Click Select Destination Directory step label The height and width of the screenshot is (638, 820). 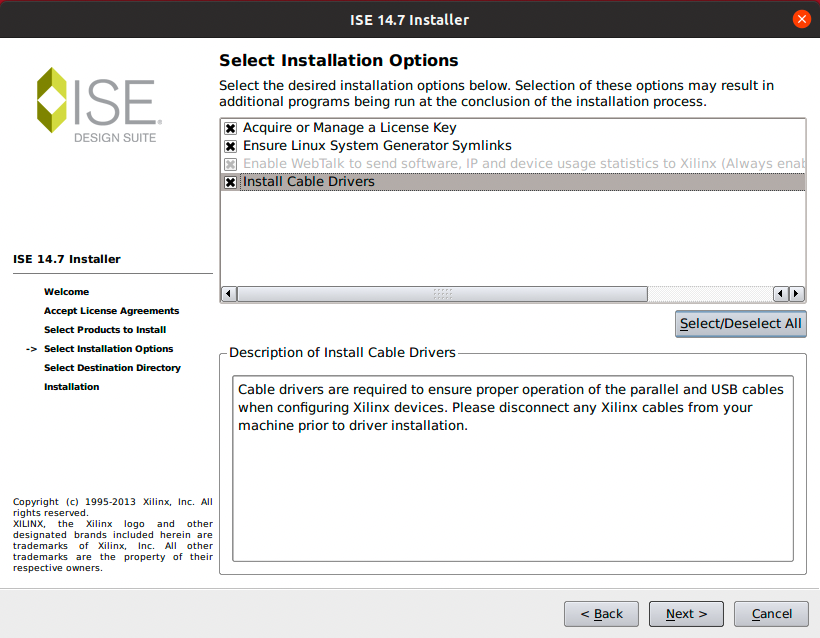112,368
